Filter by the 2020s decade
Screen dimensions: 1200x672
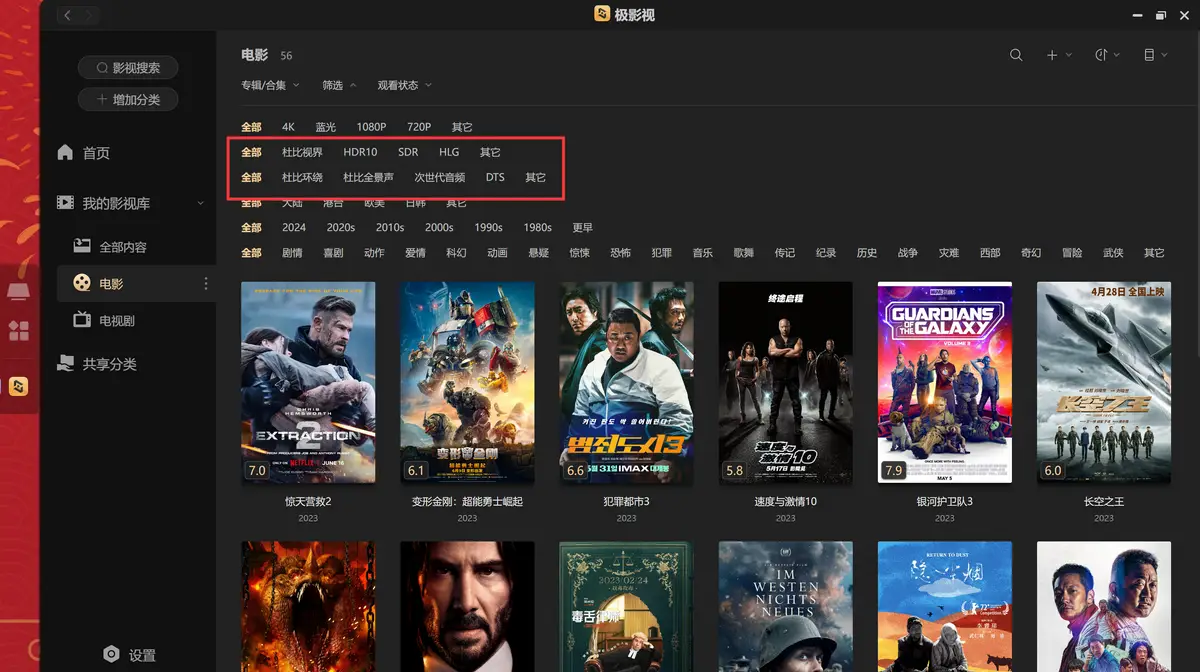(341, 227)
